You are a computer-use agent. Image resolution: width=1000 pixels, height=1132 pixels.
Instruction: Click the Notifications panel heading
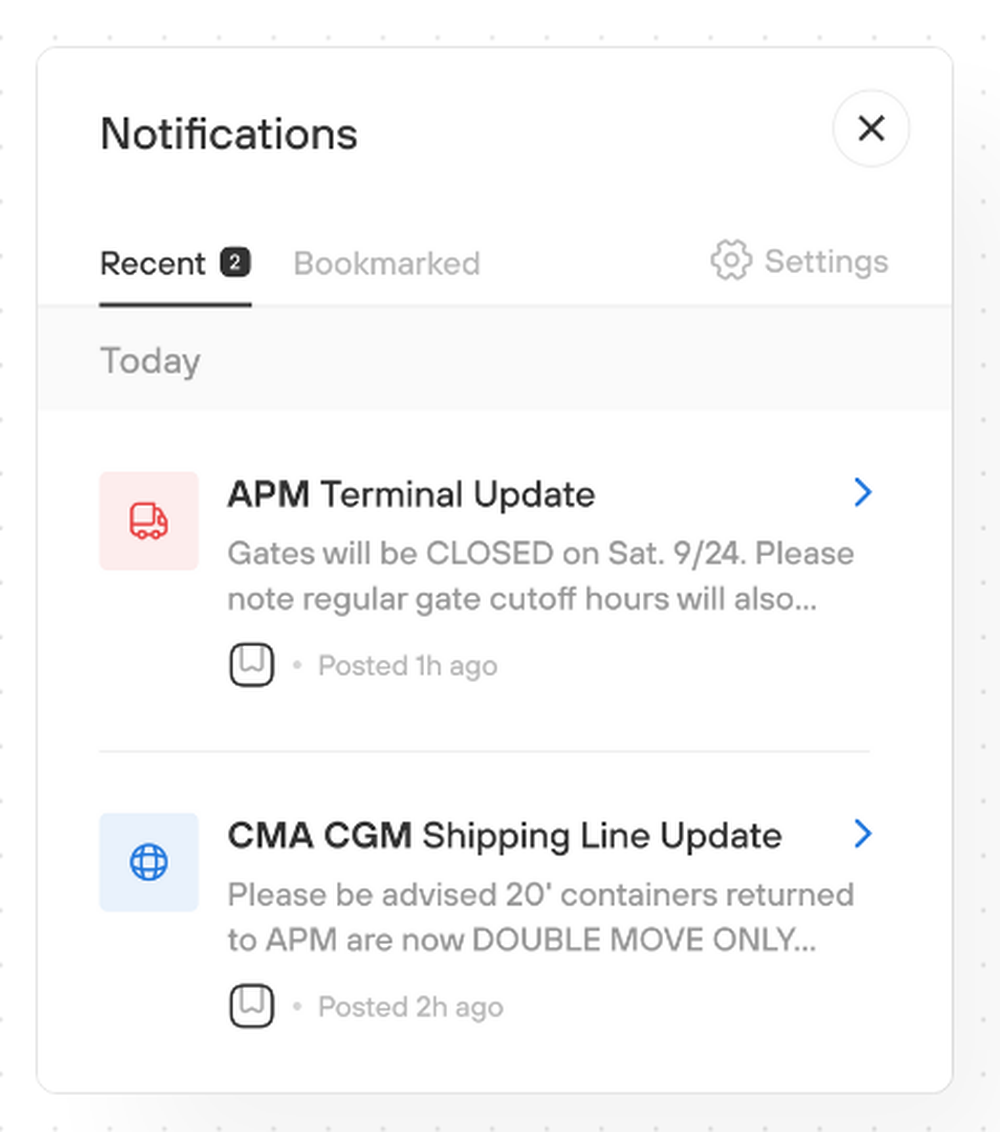pyautogui.click(x=229, y=134)
